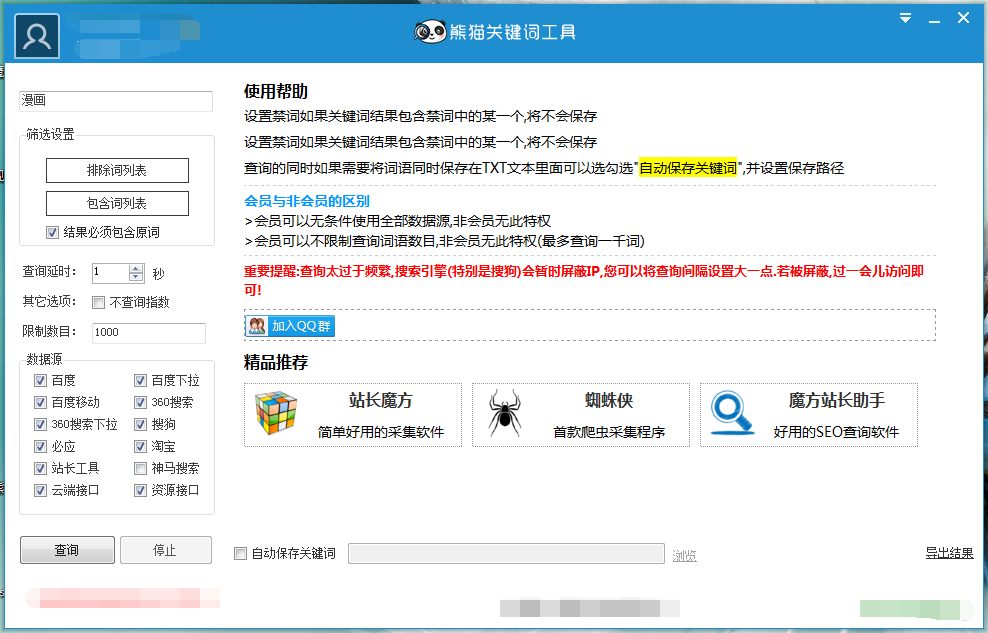Click the auto-save path input field
The width and height of the screenshot is (988, 633).
[507, 554]
